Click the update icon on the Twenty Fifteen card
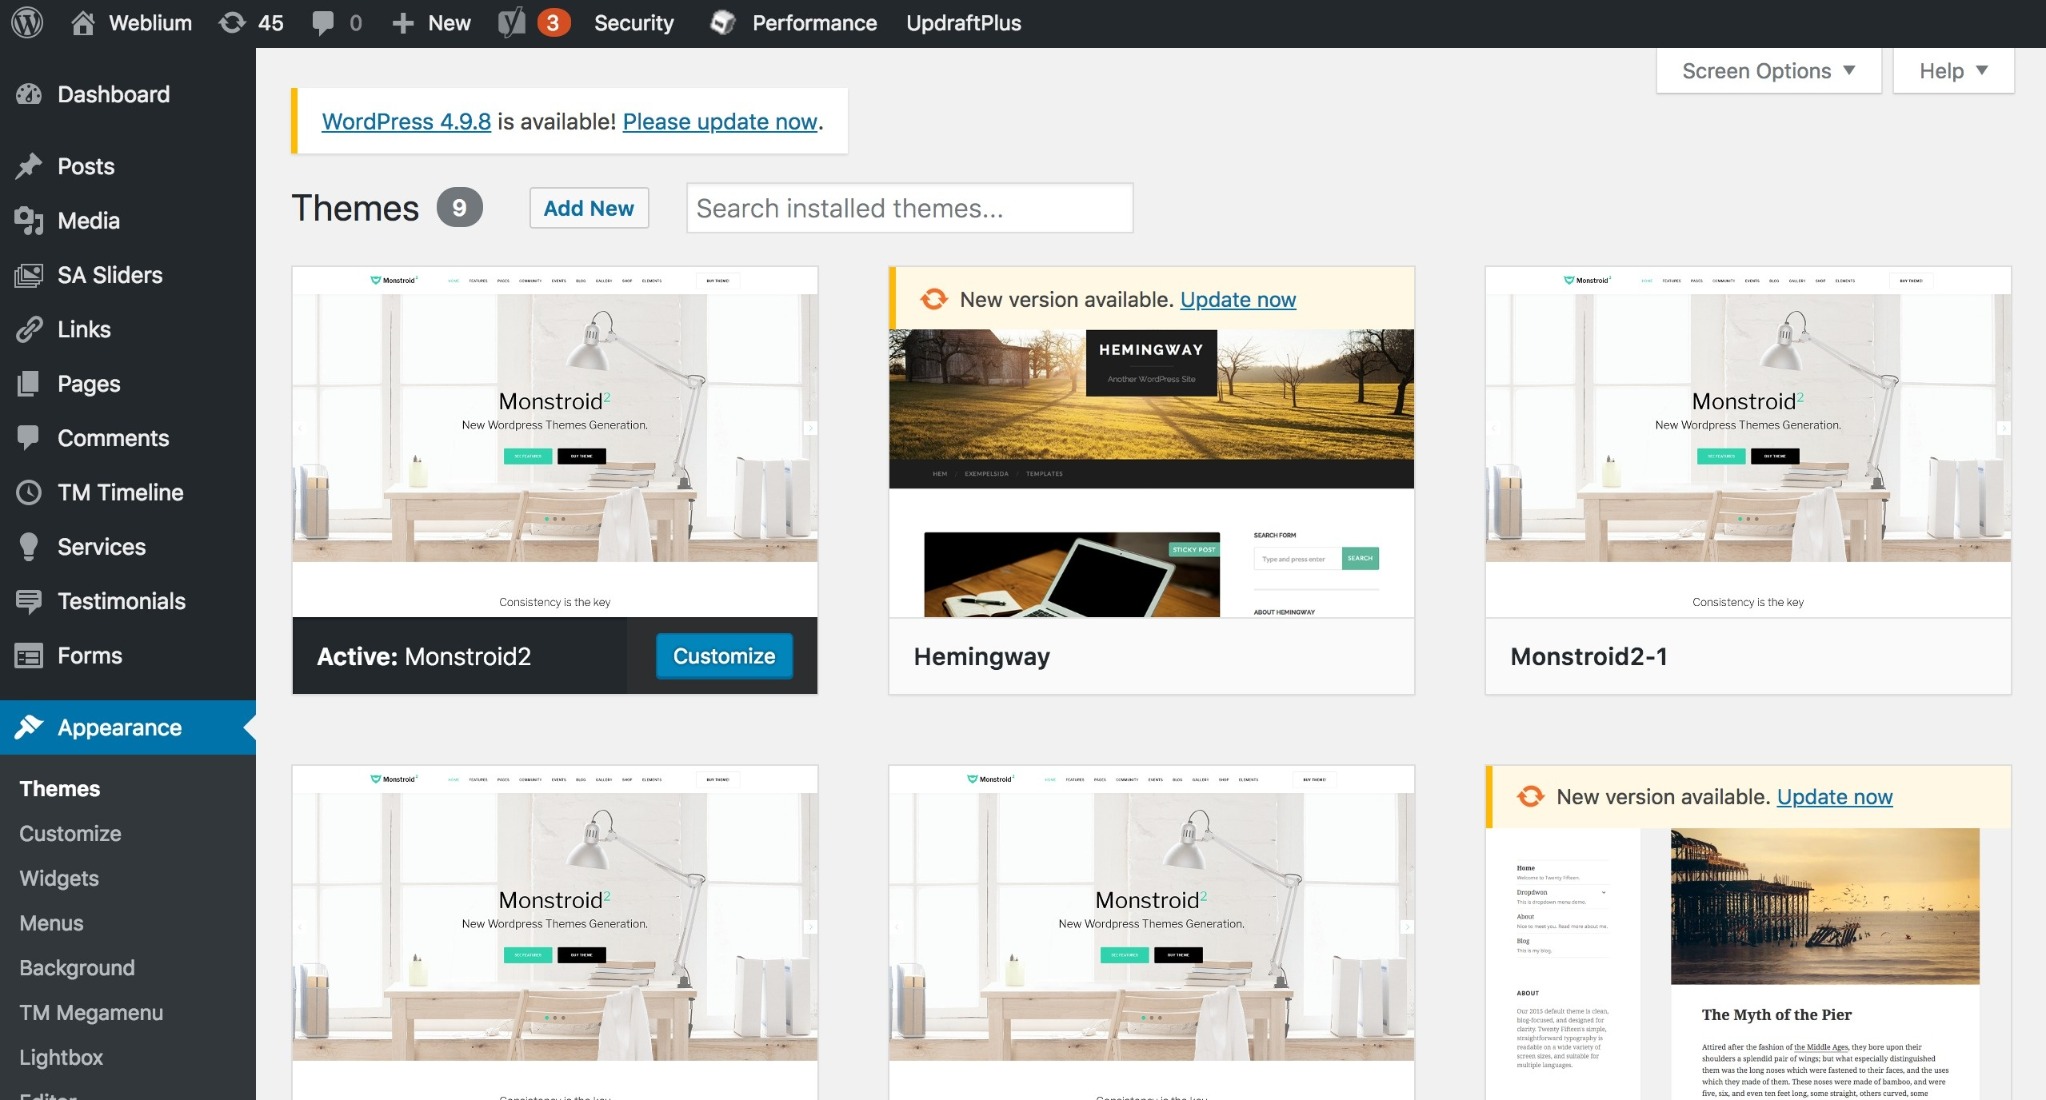Screen dimensions: 2046x1100 click(x=1531, y=797)
